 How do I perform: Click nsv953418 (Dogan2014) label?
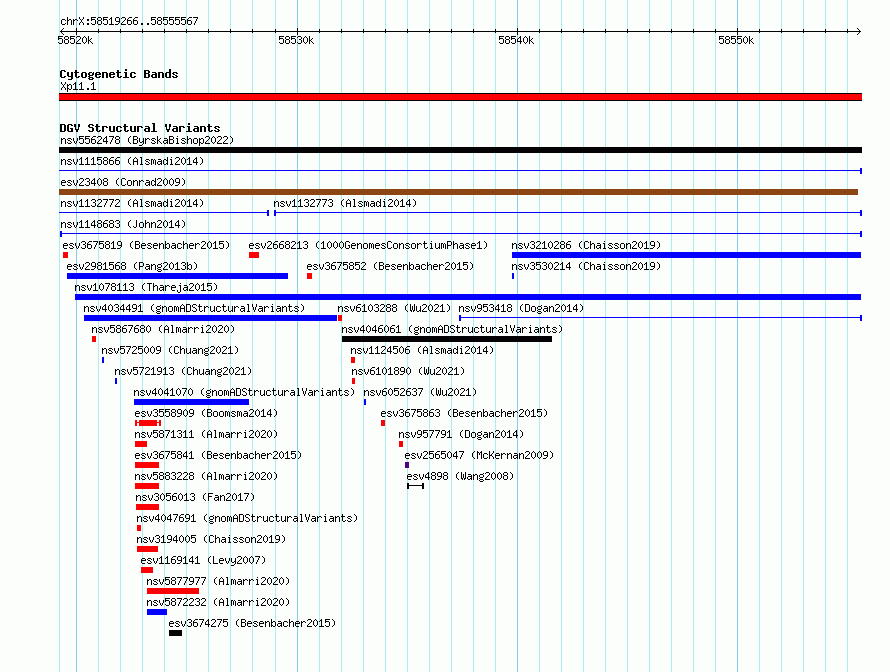pos(521,308)
